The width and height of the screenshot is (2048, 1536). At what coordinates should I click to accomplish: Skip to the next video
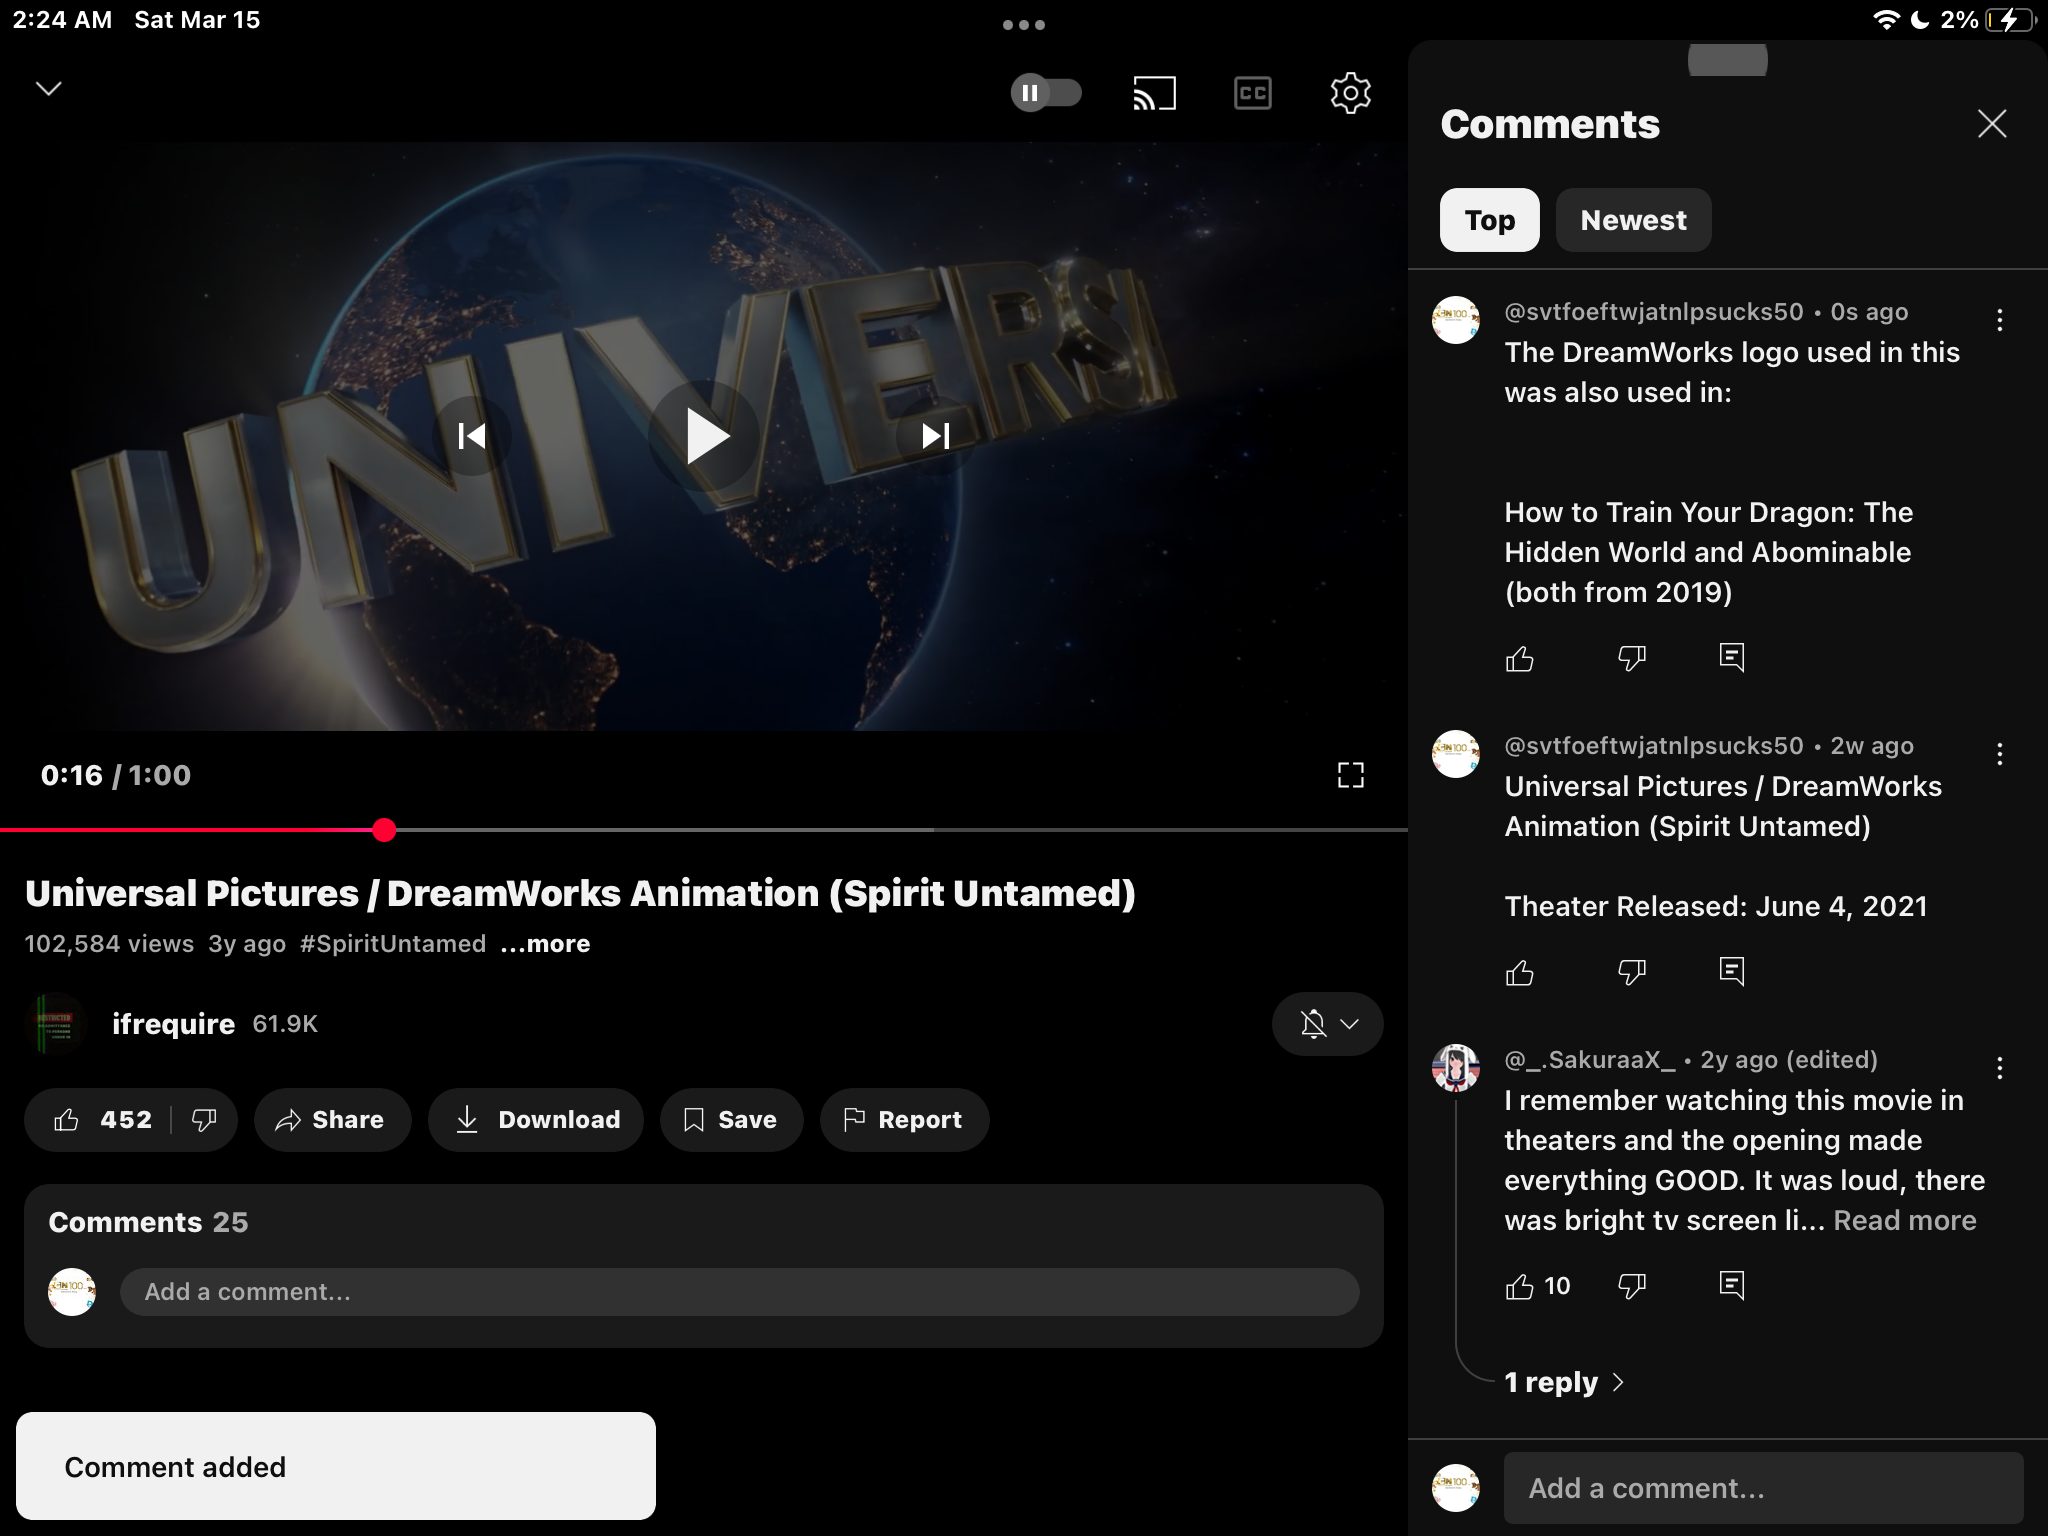point(936,436)
